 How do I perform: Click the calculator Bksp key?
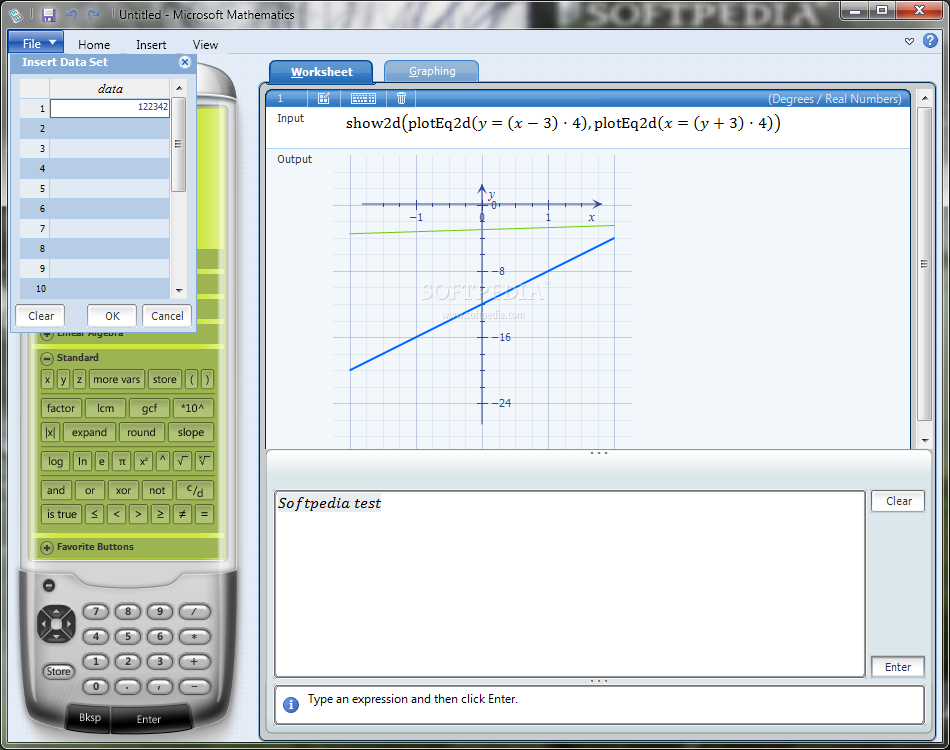tap(90, 717)
